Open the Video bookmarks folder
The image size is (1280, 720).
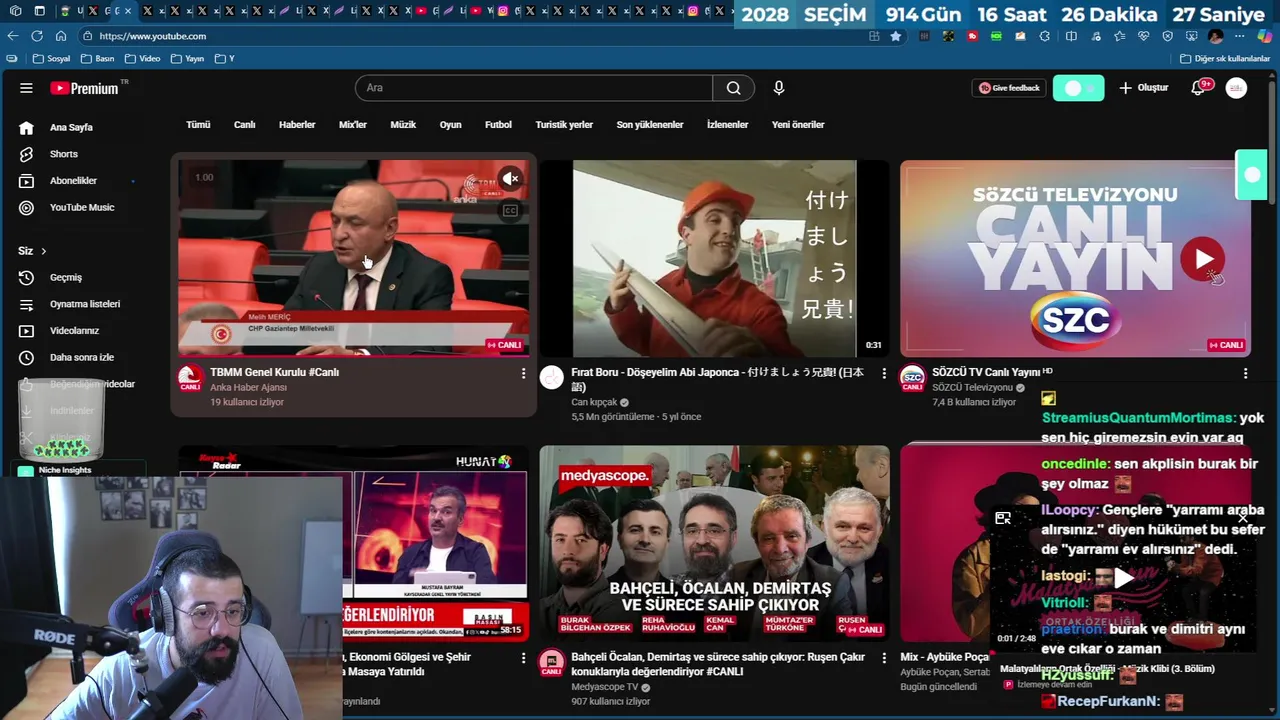[143, 59]
